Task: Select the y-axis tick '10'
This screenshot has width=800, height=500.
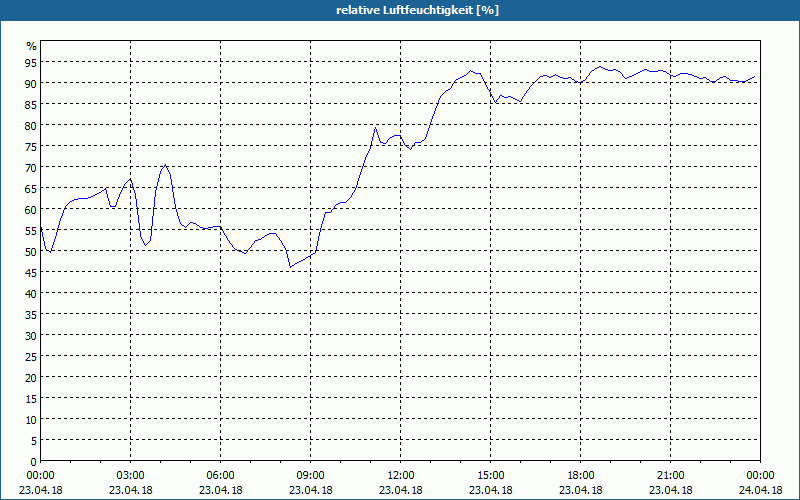Action: 31,420
